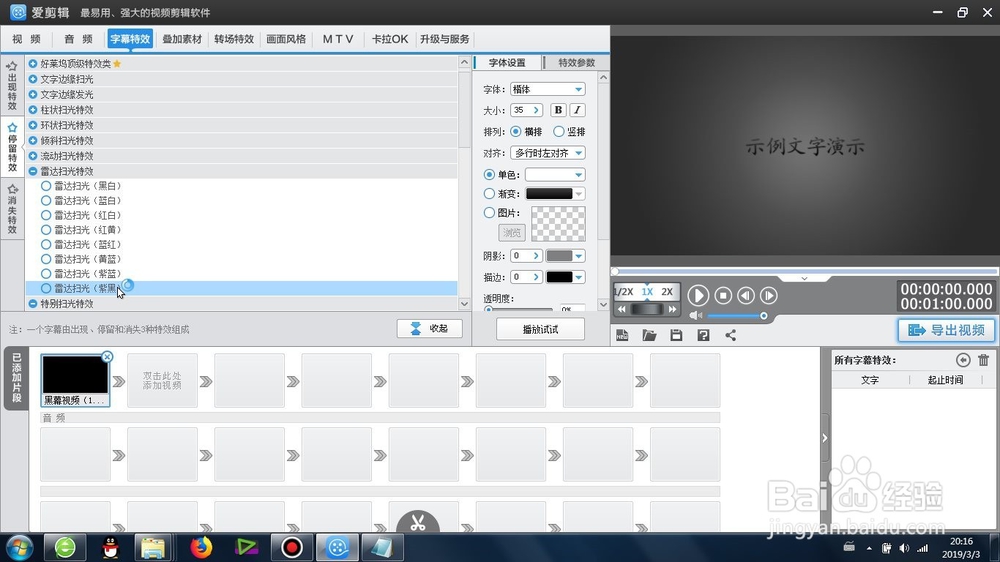Viewport: 1000px width, 562px height.
Task: Click the rewind double-arrow speed icon
Action: click(622, 309)
